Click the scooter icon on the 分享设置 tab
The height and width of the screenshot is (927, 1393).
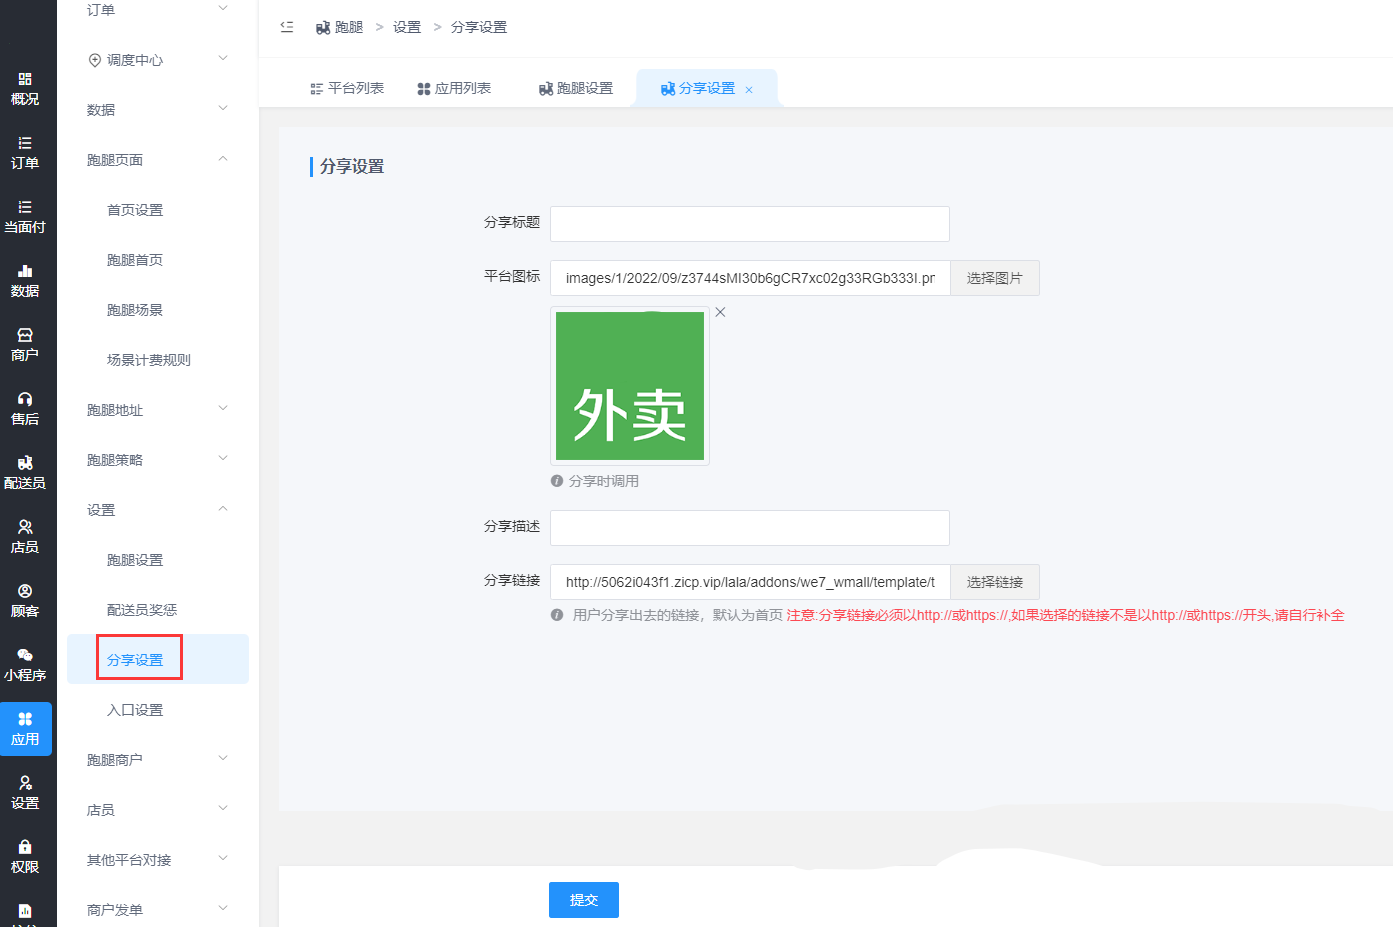(x=668, y=89)
